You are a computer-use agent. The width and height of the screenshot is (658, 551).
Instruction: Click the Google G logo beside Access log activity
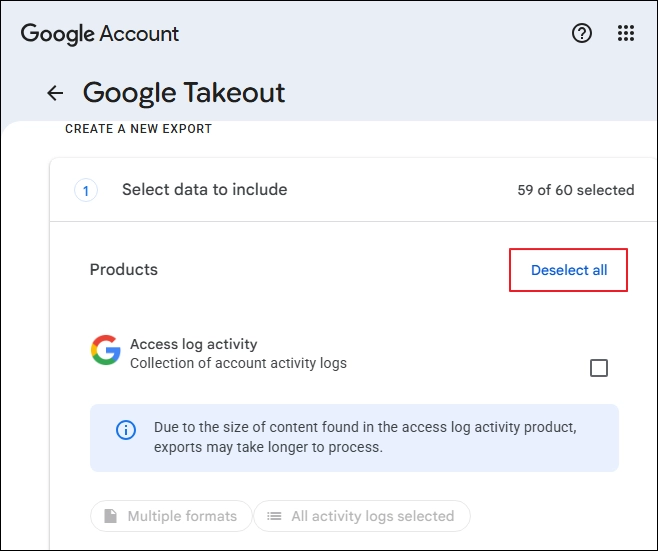tap(106, 350)
